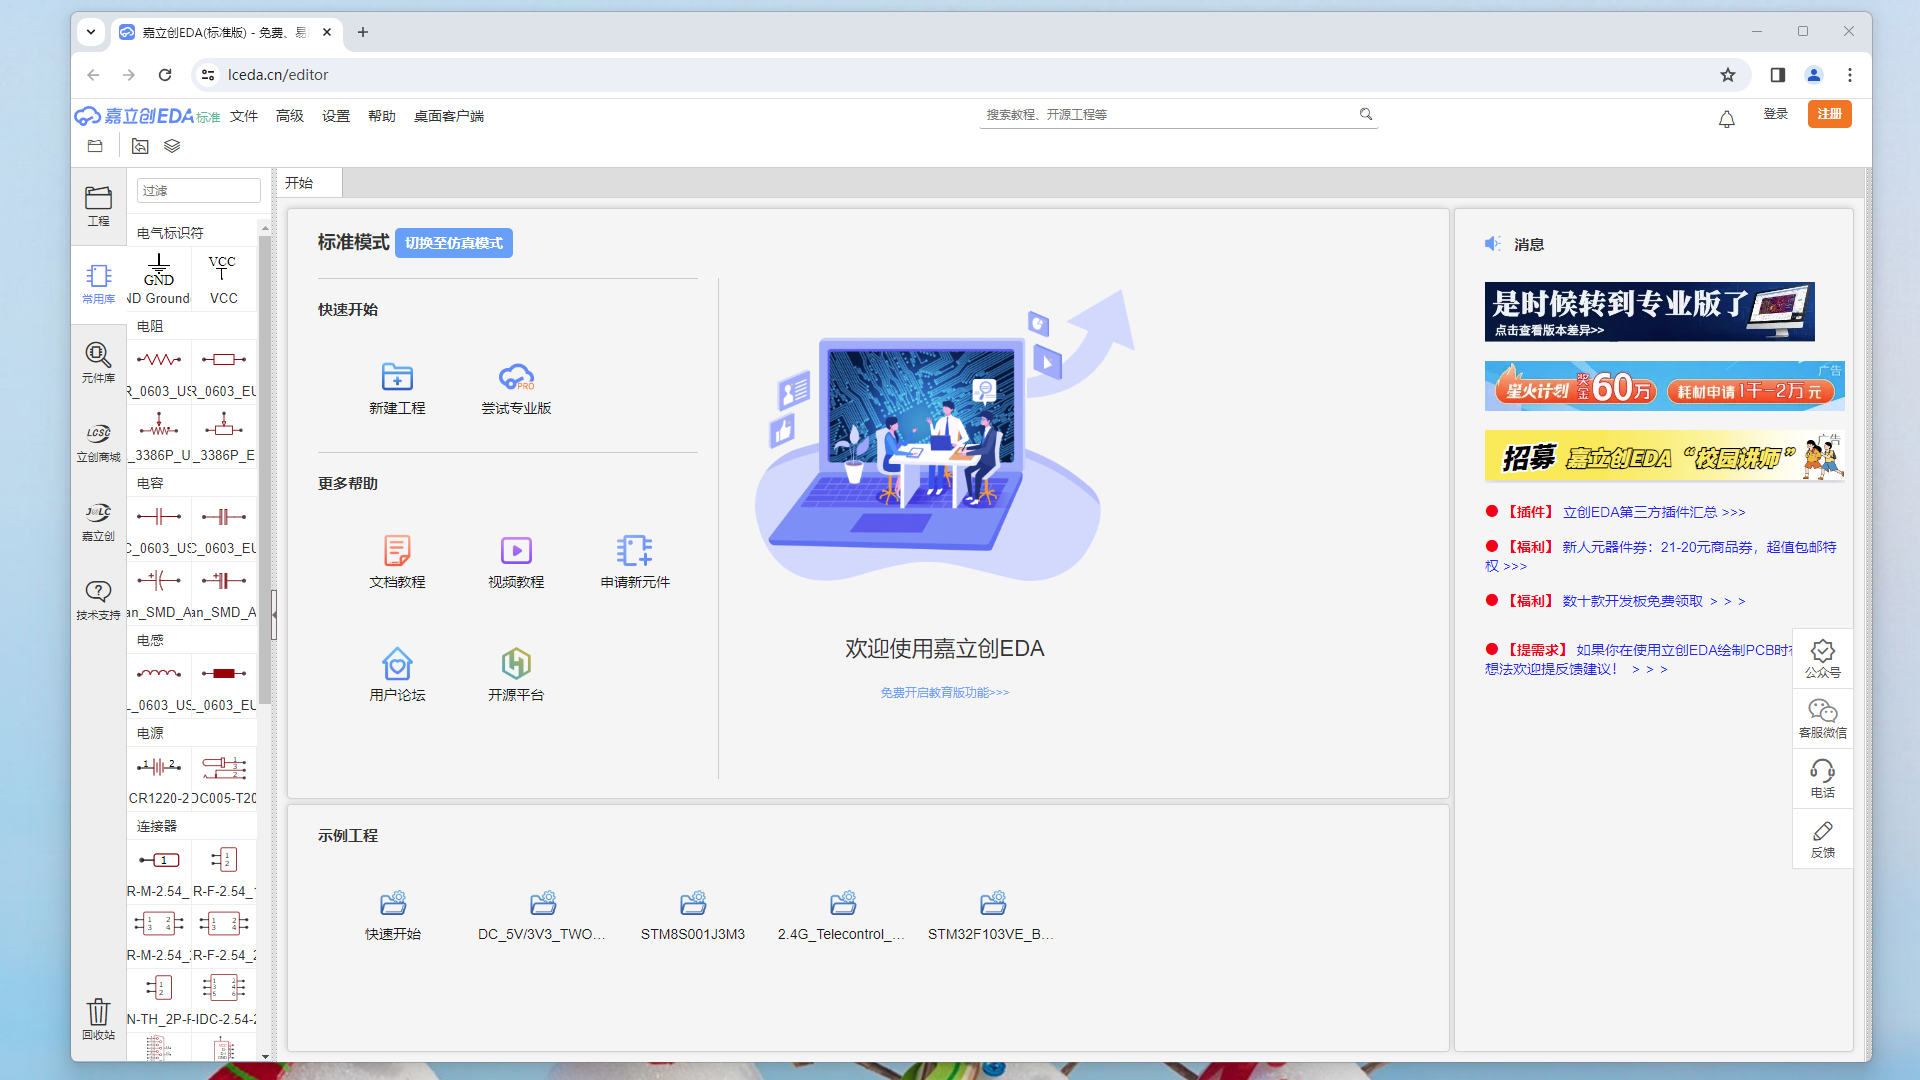Click the free education edition (免费开启教育版功能) link
The width and height of the screenshot is (1920, 1080).
pyautogui.click(x=944, y=692)
